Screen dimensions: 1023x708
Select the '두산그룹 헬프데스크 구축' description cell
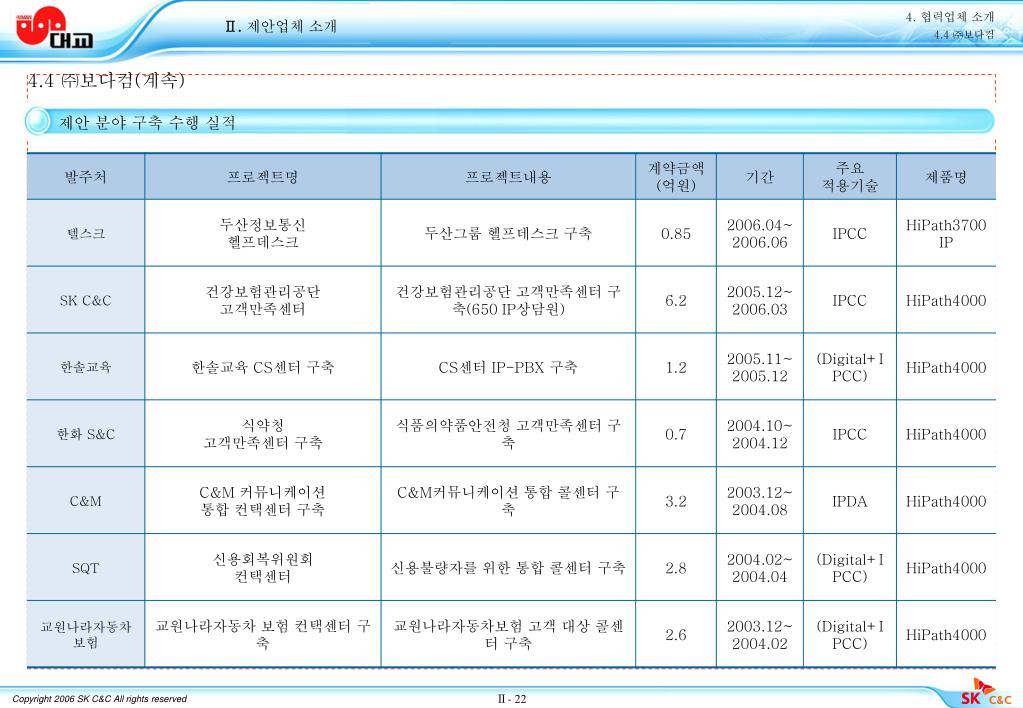click(x=508, y=234)
